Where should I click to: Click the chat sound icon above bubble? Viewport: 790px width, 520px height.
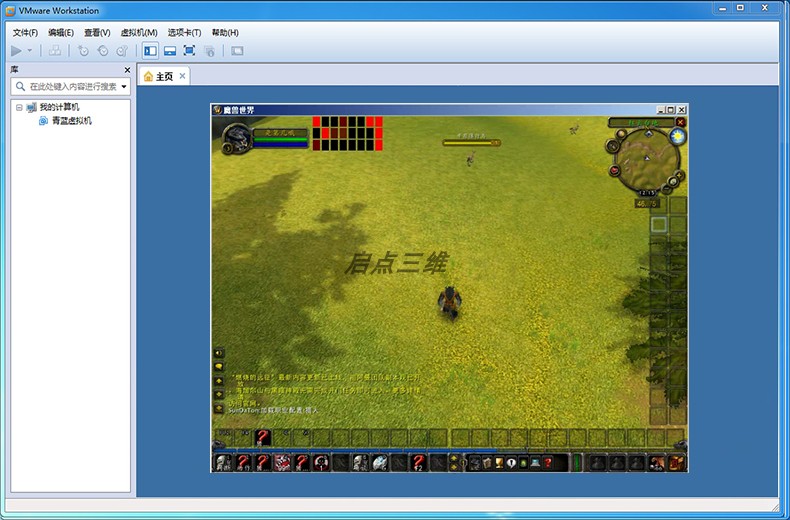tap(219, 353)
